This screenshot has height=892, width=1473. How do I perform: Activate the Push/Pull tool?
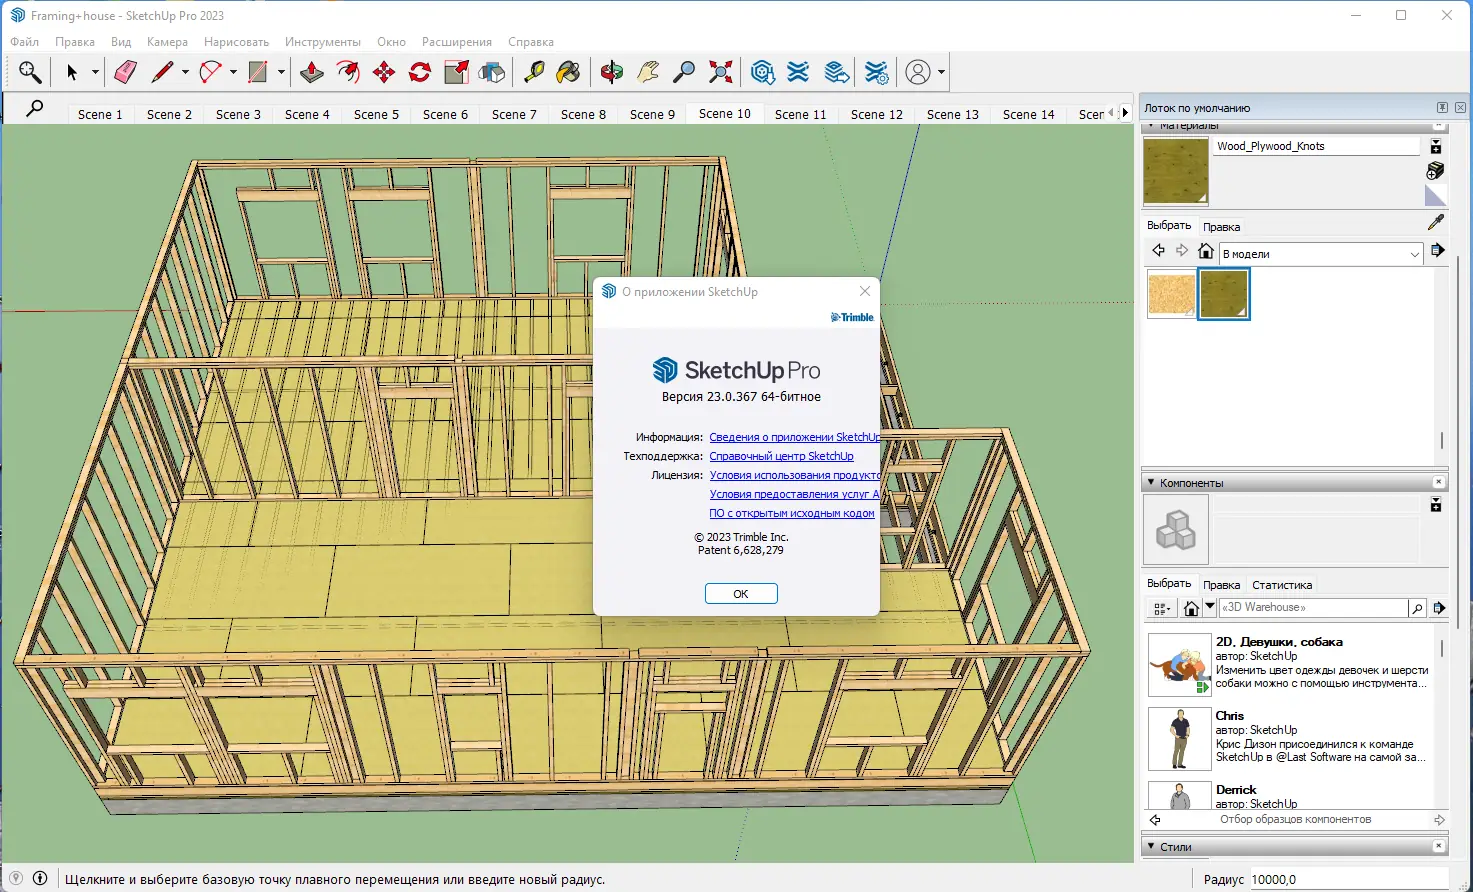click(x=312, y=72)
